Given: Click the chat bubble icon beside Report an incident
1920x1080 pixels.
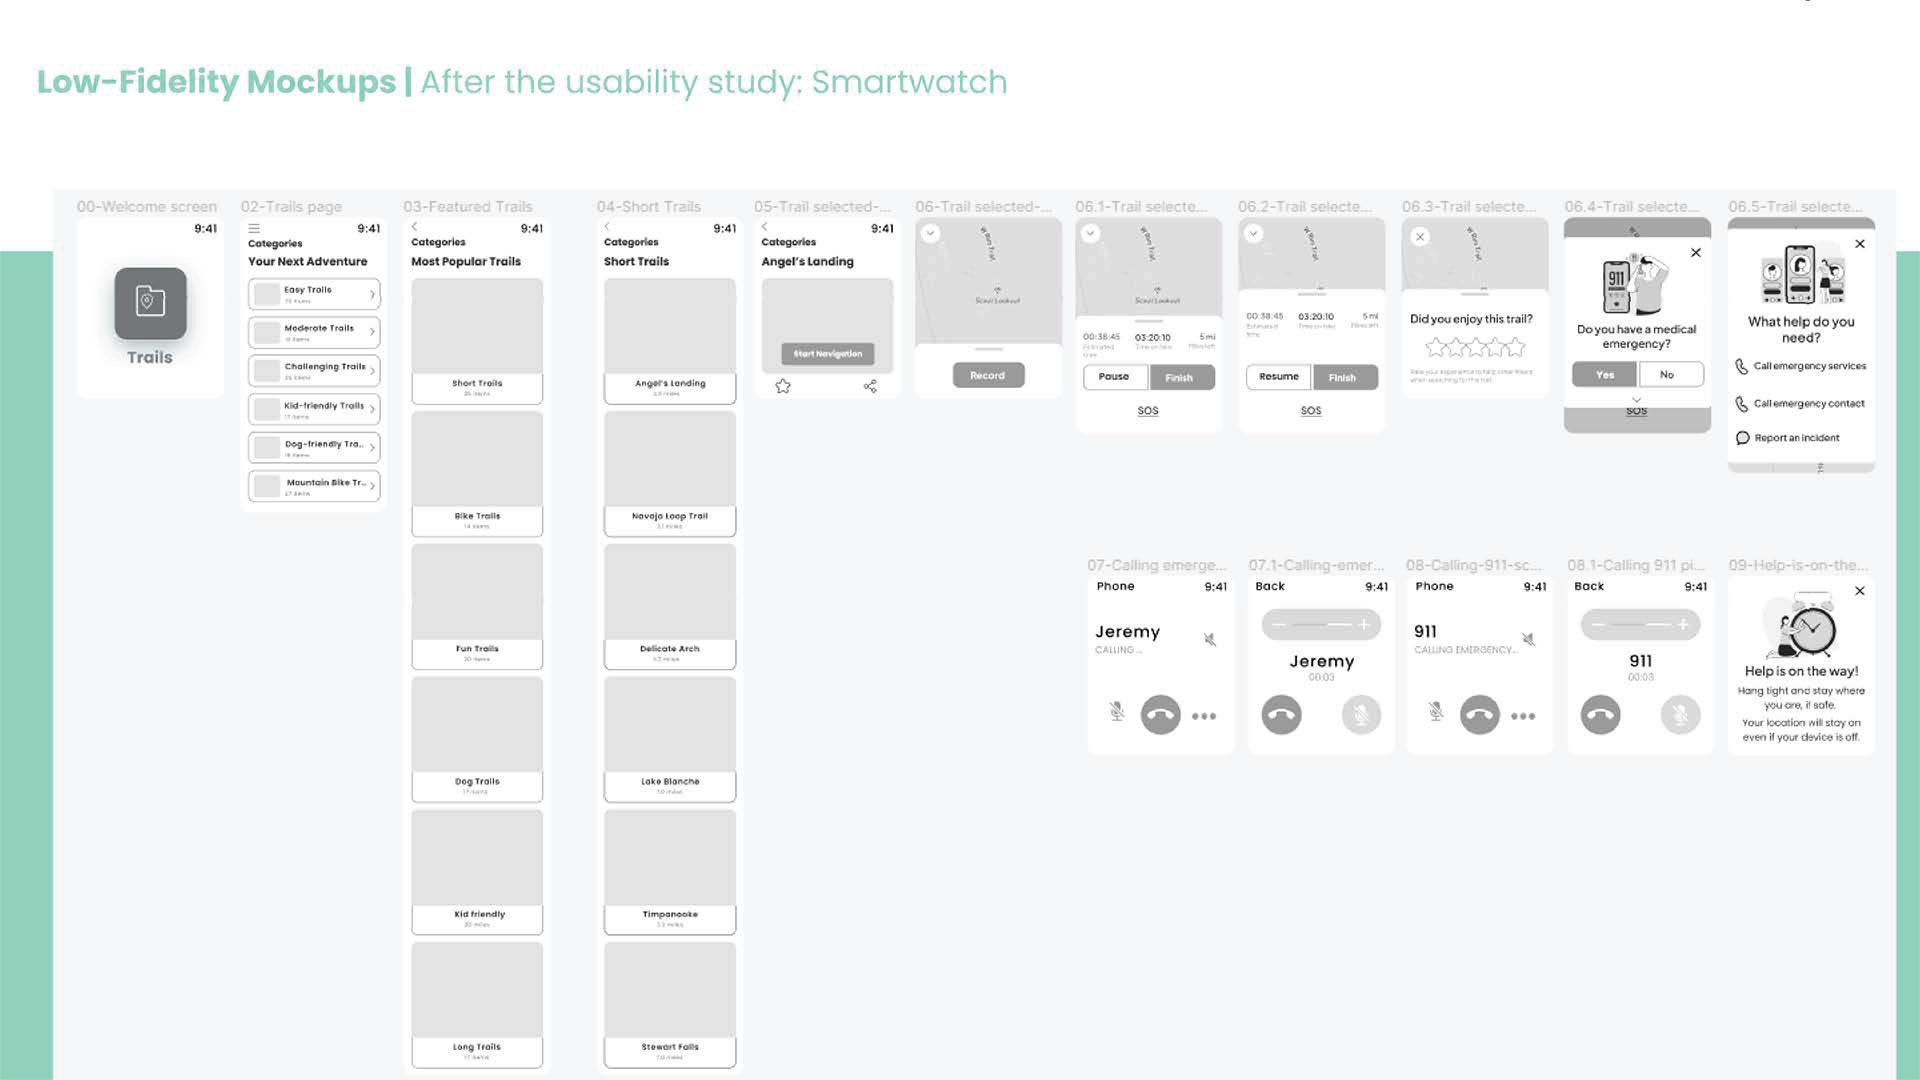Looking at the screenshot, I should point(1742,438).
